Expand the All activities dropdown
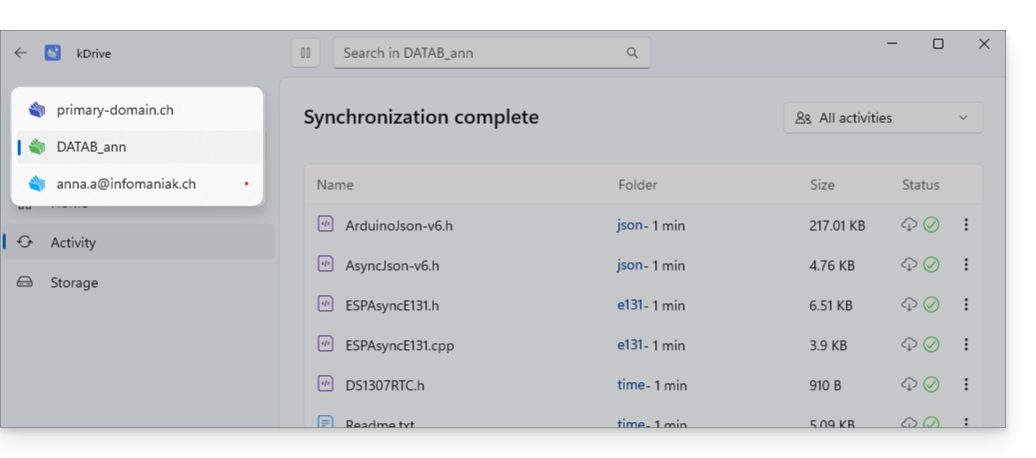The width and height of the screenshot is (1036, 458). tap(883, 118)
